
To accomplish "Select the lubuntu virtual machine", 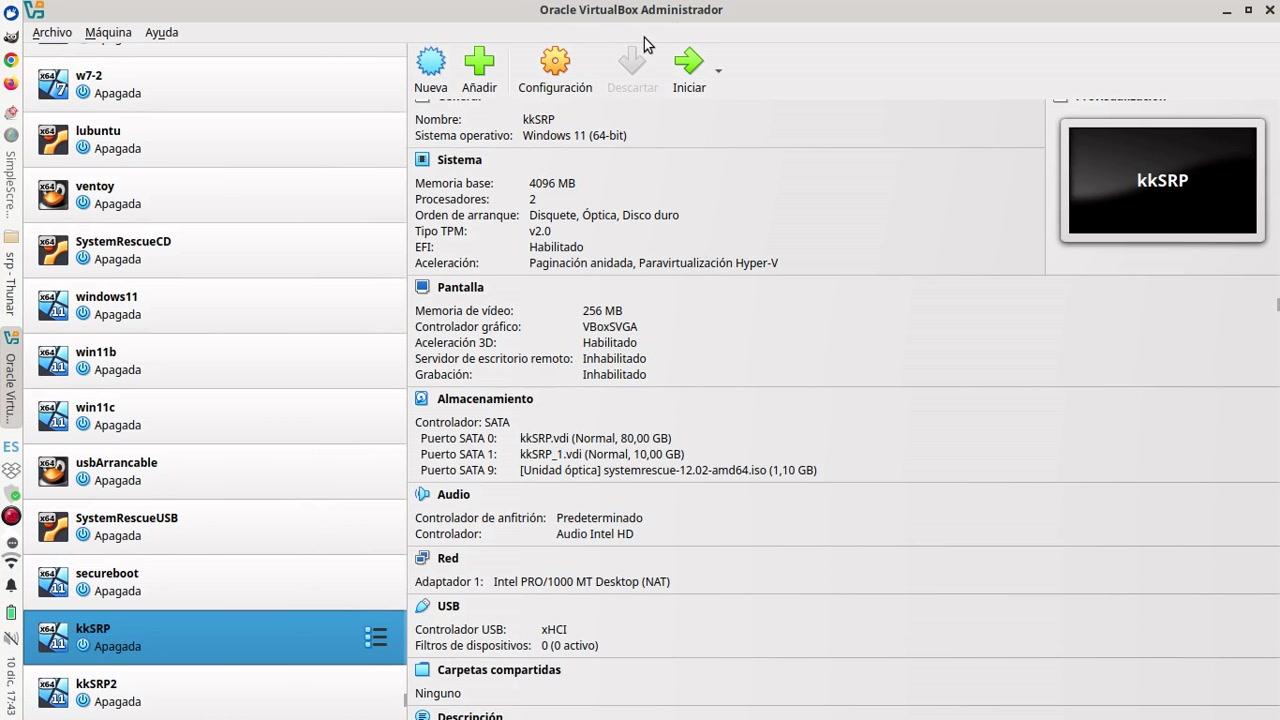I will tap(215, 139).
